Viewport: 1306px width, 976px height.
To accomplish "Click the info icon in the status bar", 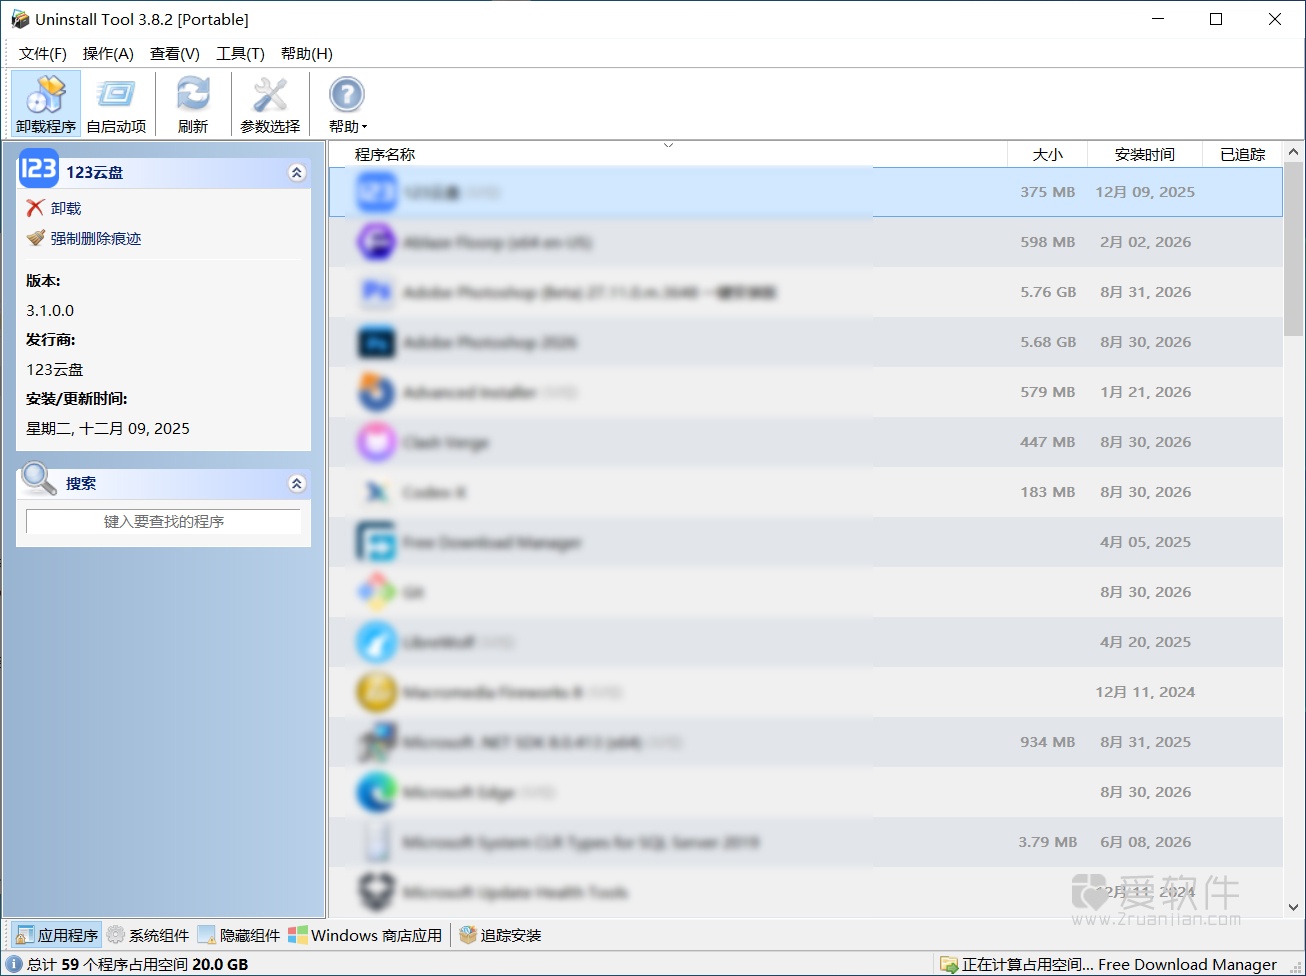I will [14, 964].
